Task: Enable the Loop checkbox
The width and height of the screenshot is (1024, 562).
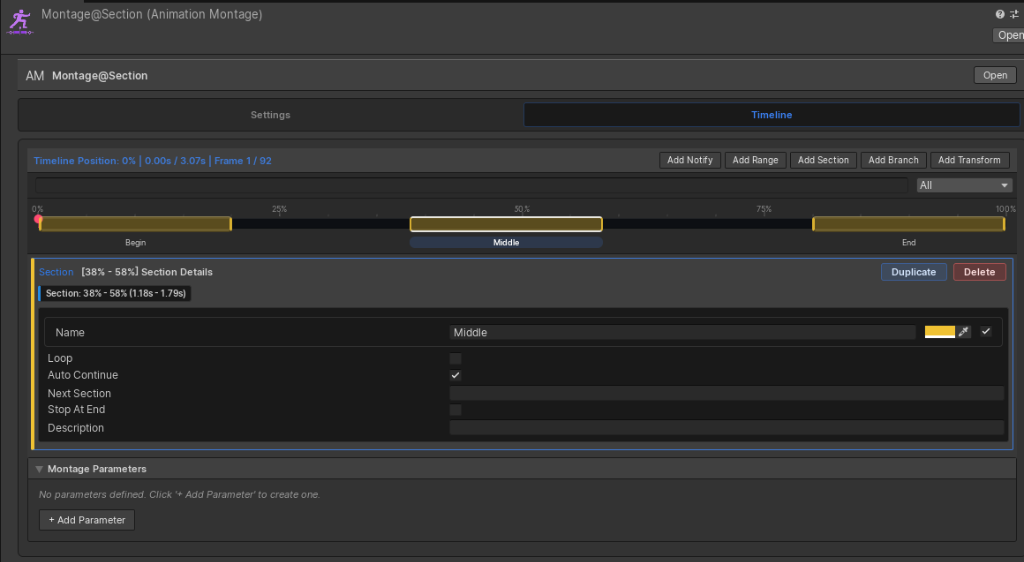Action: tap(455, 358)
